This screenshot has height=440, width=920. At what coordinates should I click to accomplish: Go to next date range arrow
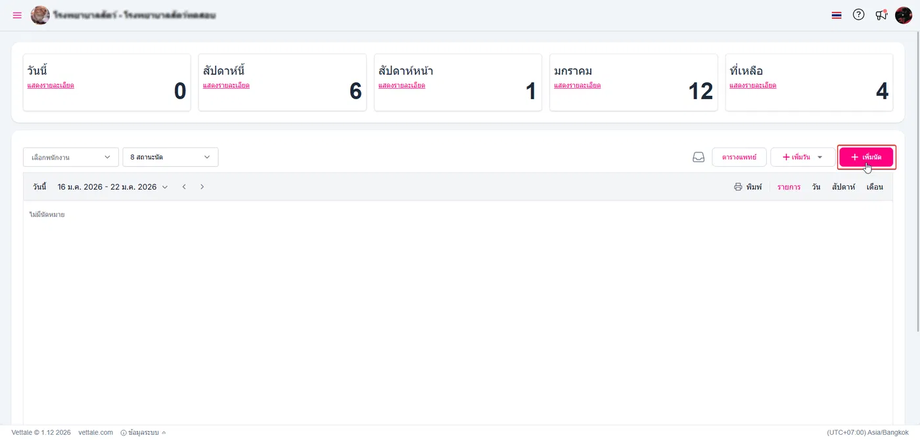point(202,187)
